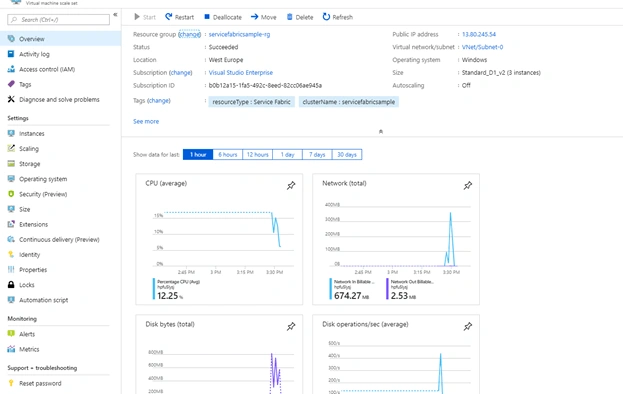Select the 6 hours time range
The height and width of the screenshot is (394, 623).
[x=228, y=155]
